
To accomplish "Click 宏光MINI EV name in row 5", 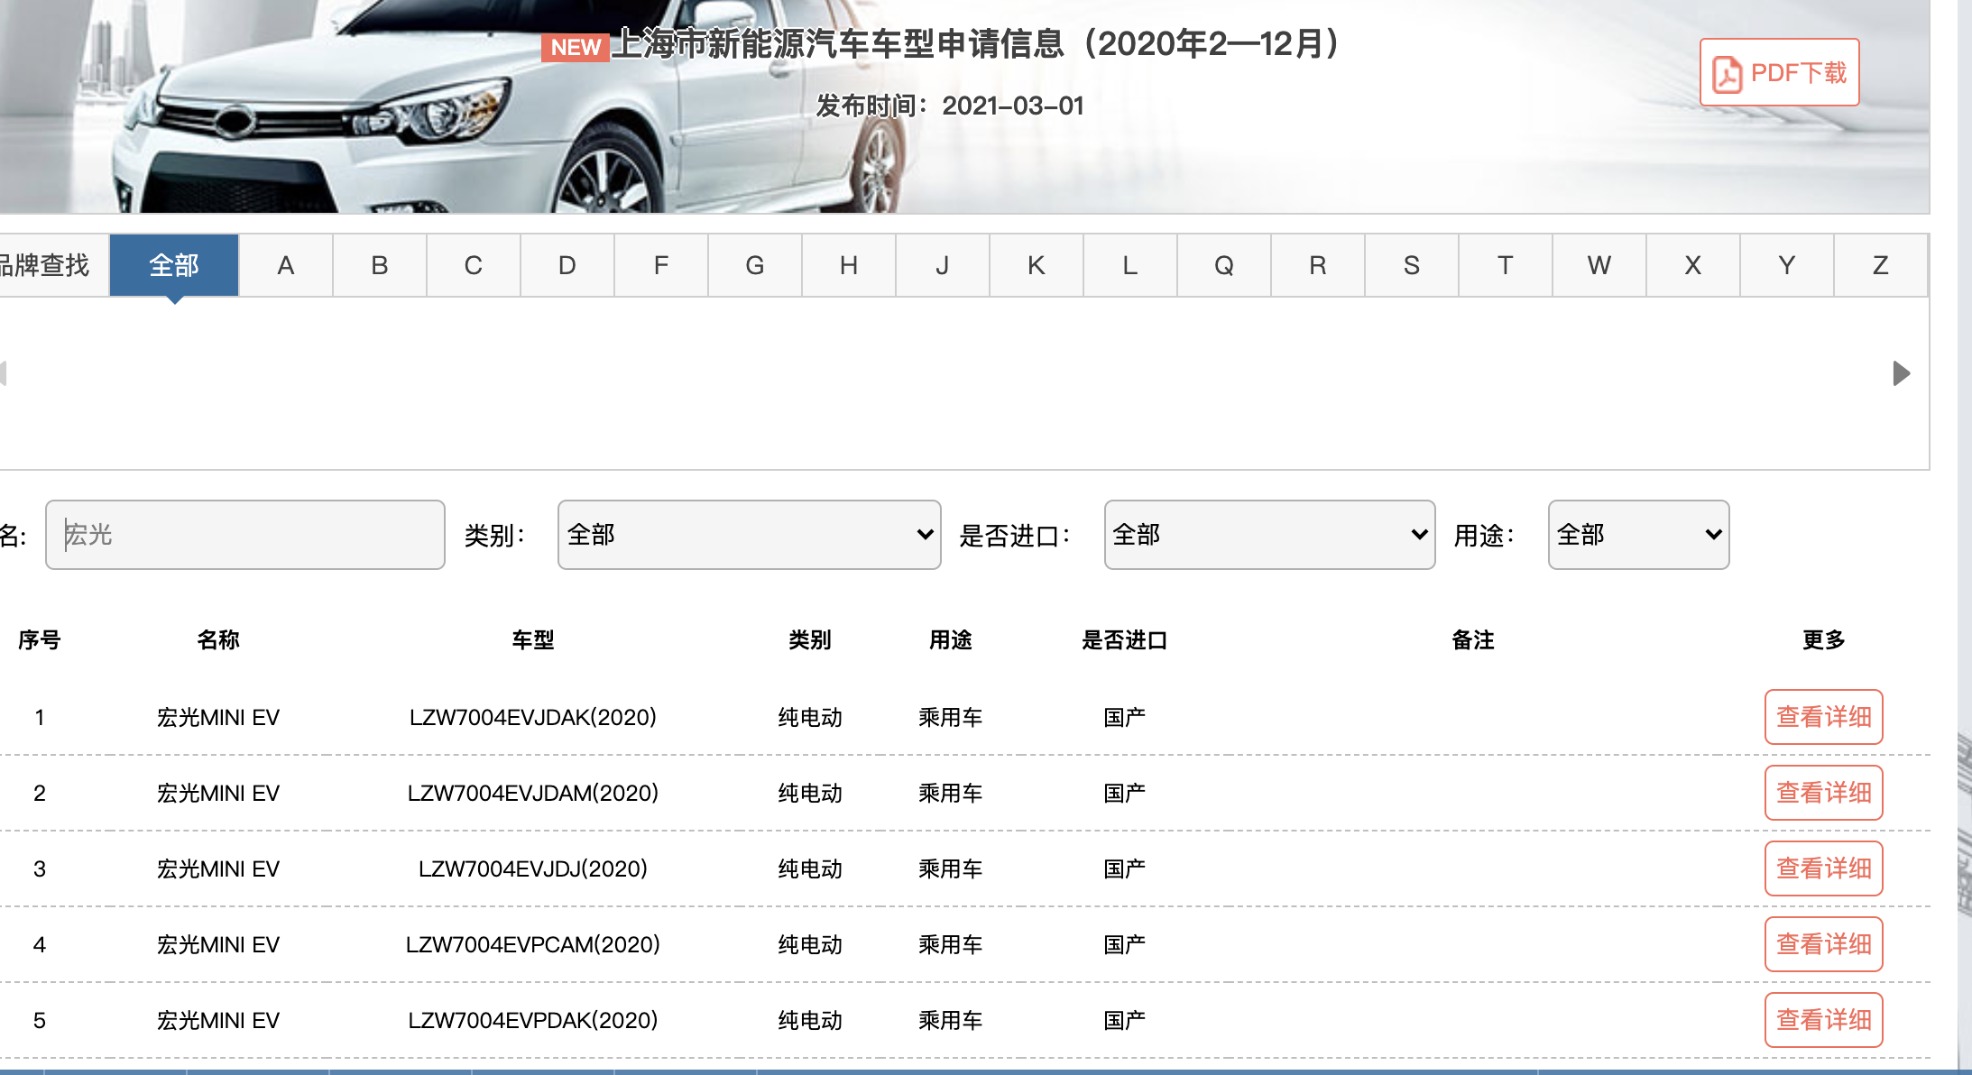I will click(x=218, y=1021).
